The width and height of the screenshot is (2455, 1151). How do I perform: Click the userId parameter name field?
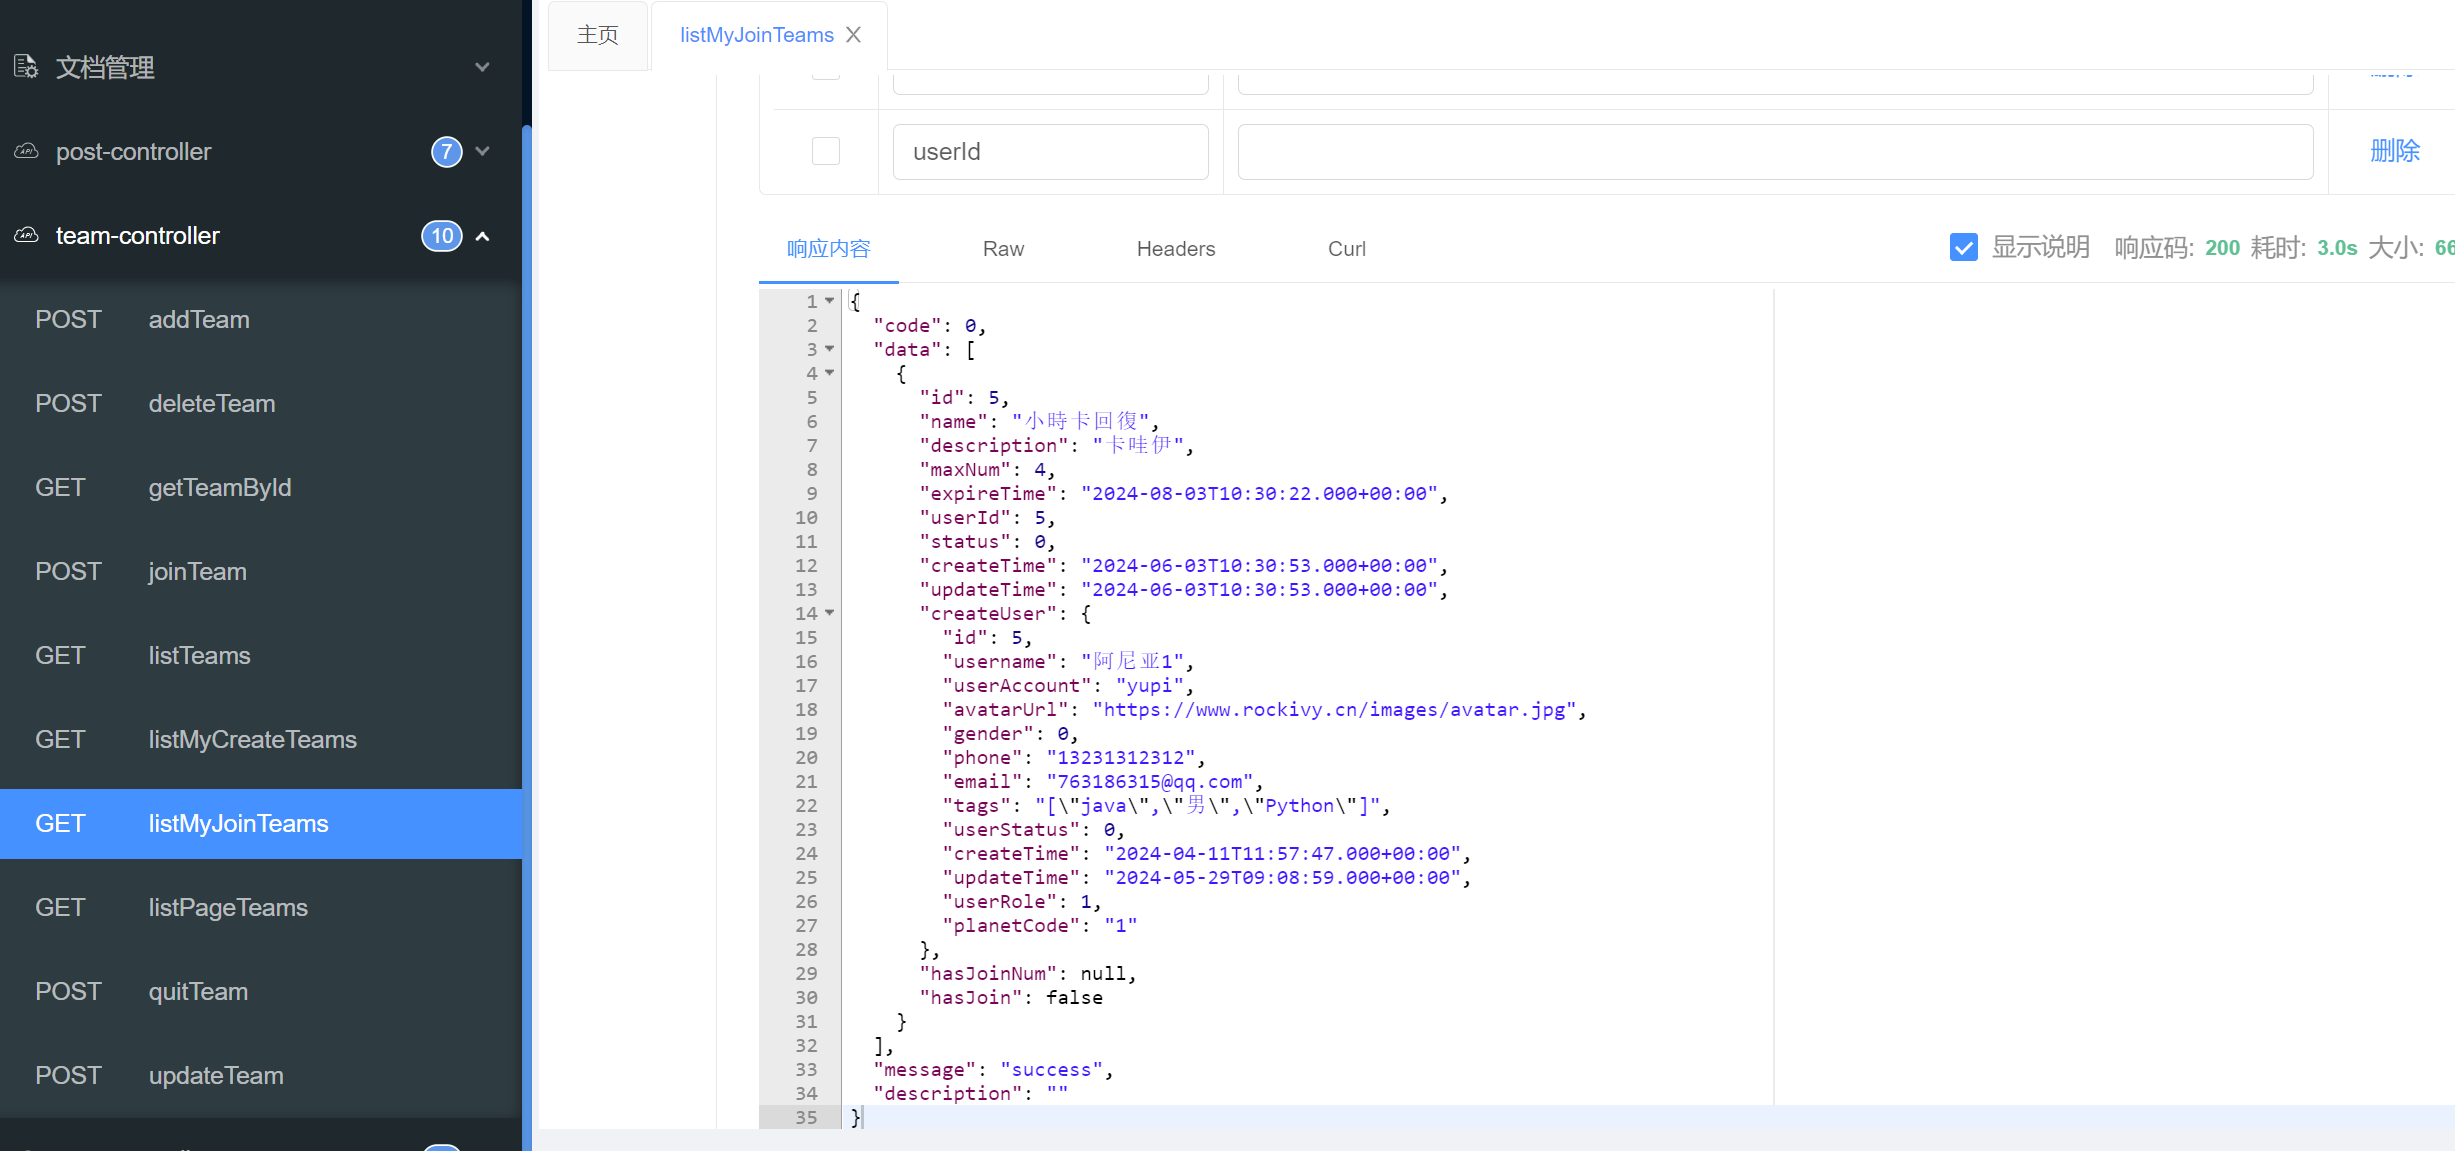click(x=1050, y=152)
